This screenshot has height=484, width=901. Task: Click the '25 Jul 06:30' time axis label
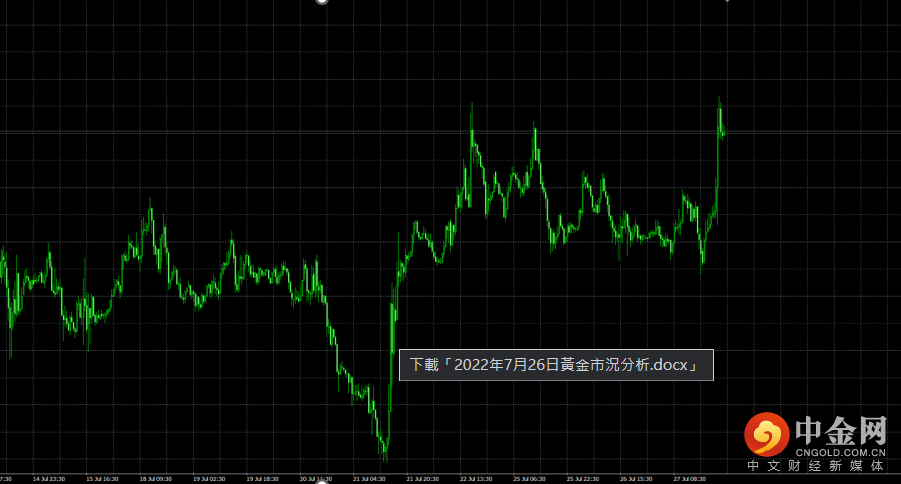[x=530, y=479]
